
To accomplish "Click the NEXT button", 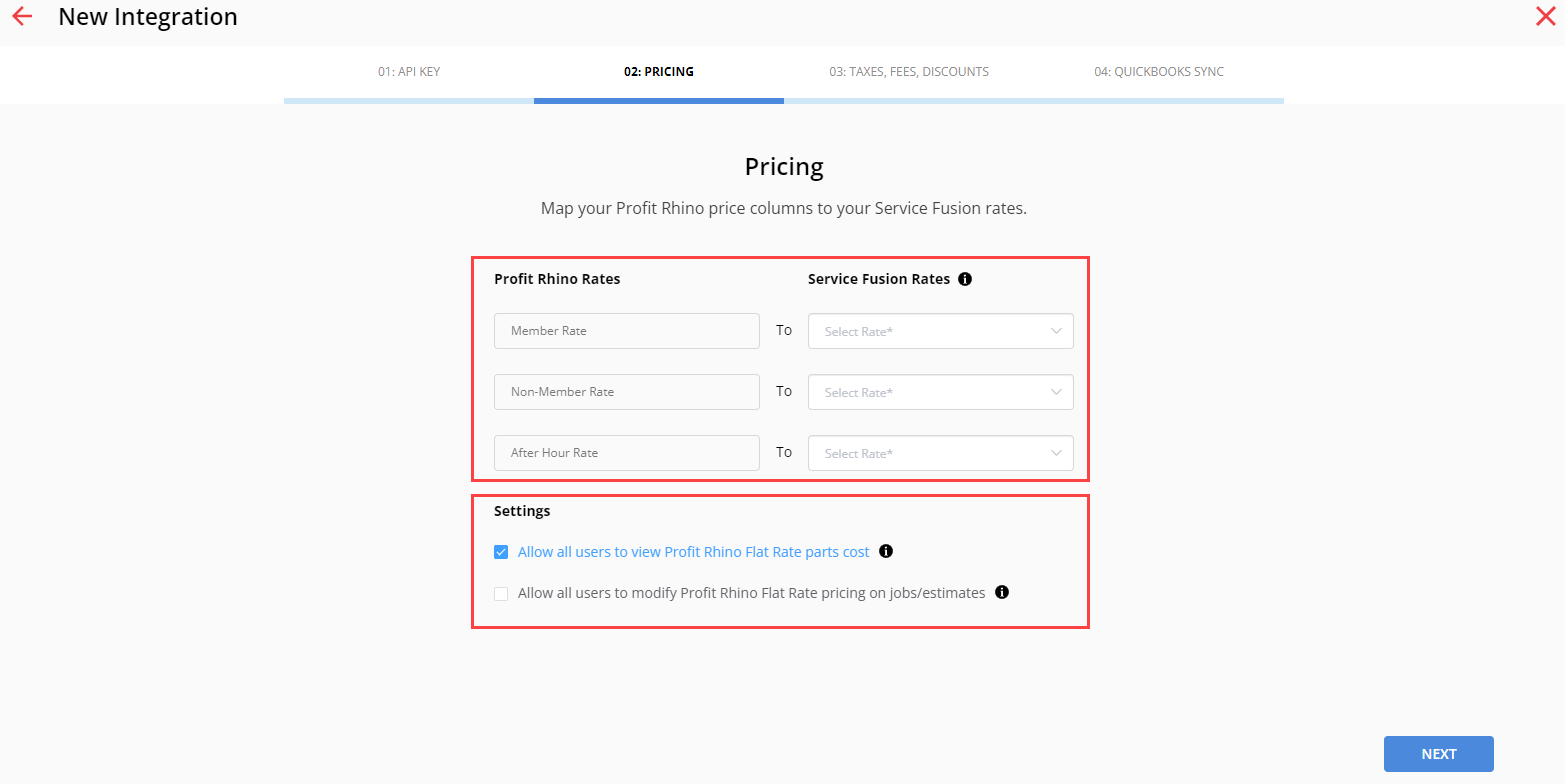I will [x=1439, y=754].
